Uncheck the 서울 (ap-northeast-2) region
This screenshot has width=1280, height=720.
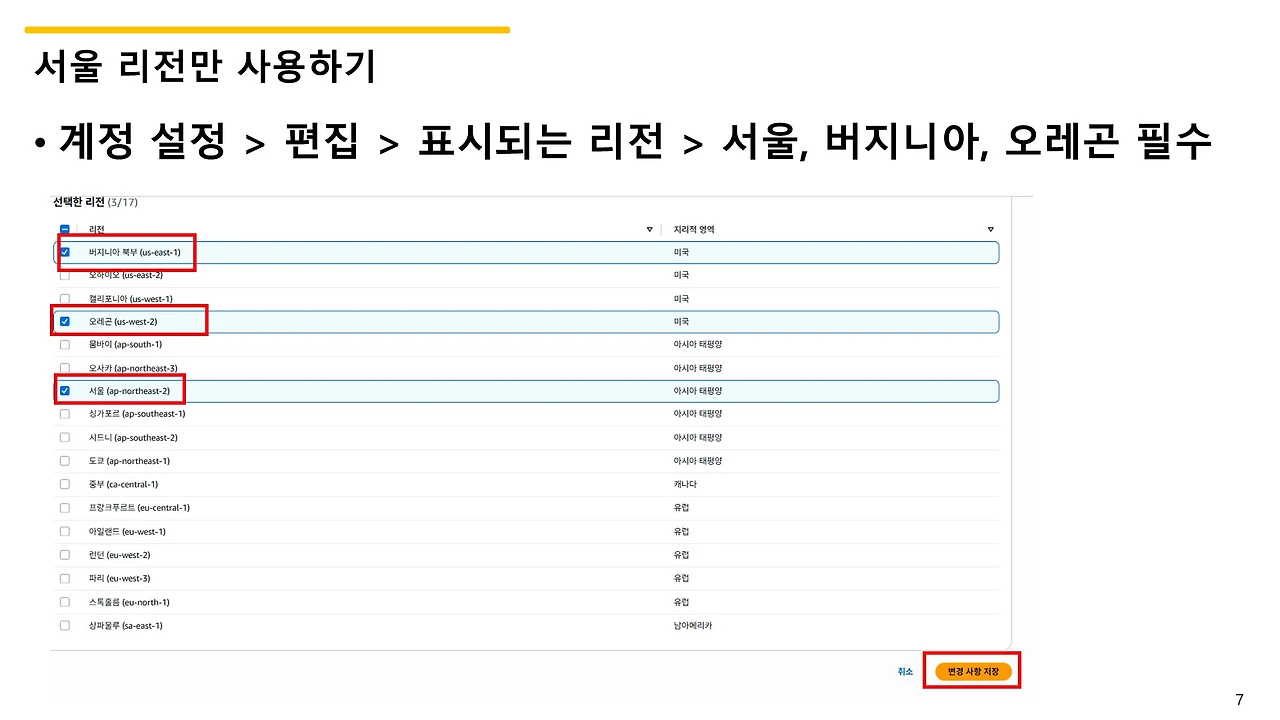64,391
